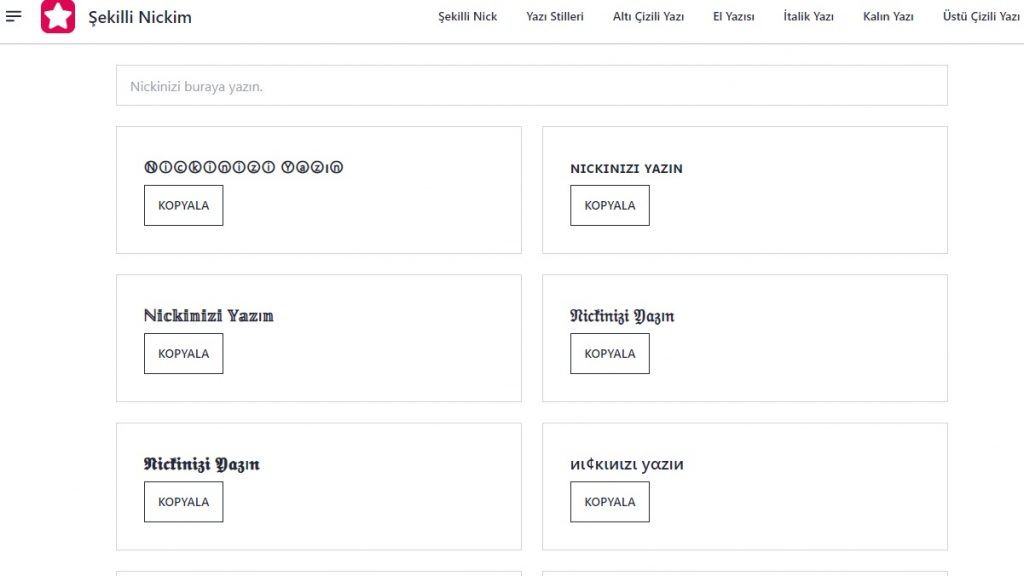Copy the bold gothic Nickinizi Yazın style
This screenshot has width=1024, height=576.
click(x=184, y=502)
